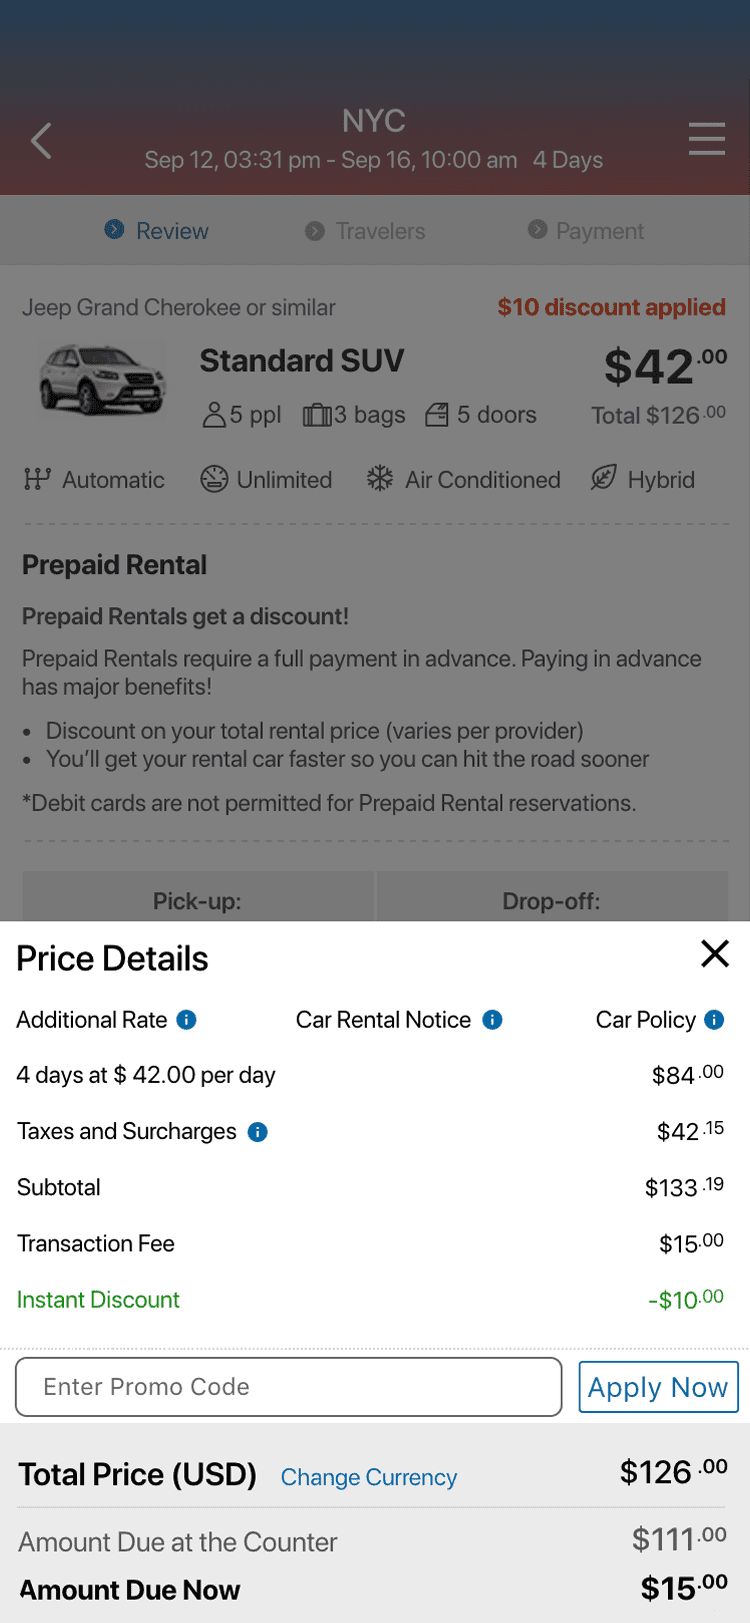The image size is (750, 1623).
Task: Close the Price Details panel
Action: coord(715,954)
